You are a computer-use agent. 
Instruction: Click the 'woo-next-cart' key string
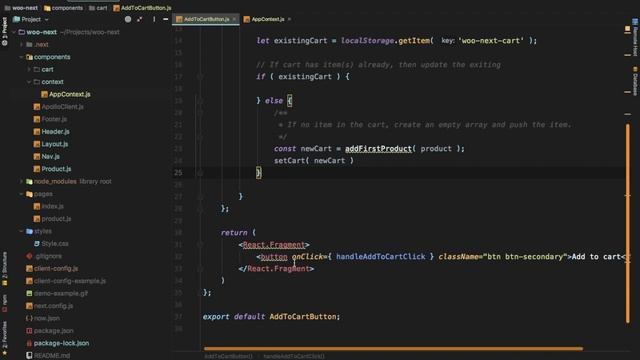point(491,40)
